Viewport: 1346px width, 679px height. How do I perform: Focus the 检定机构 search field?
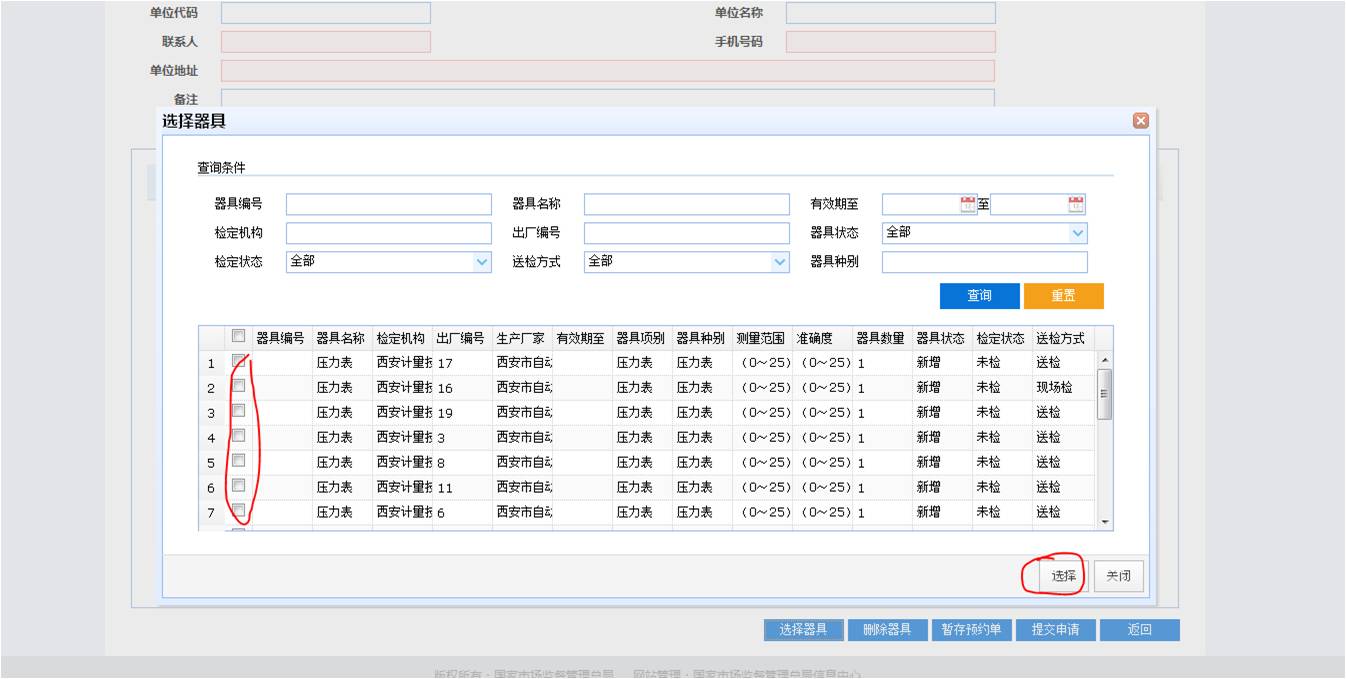coord(389,233)
